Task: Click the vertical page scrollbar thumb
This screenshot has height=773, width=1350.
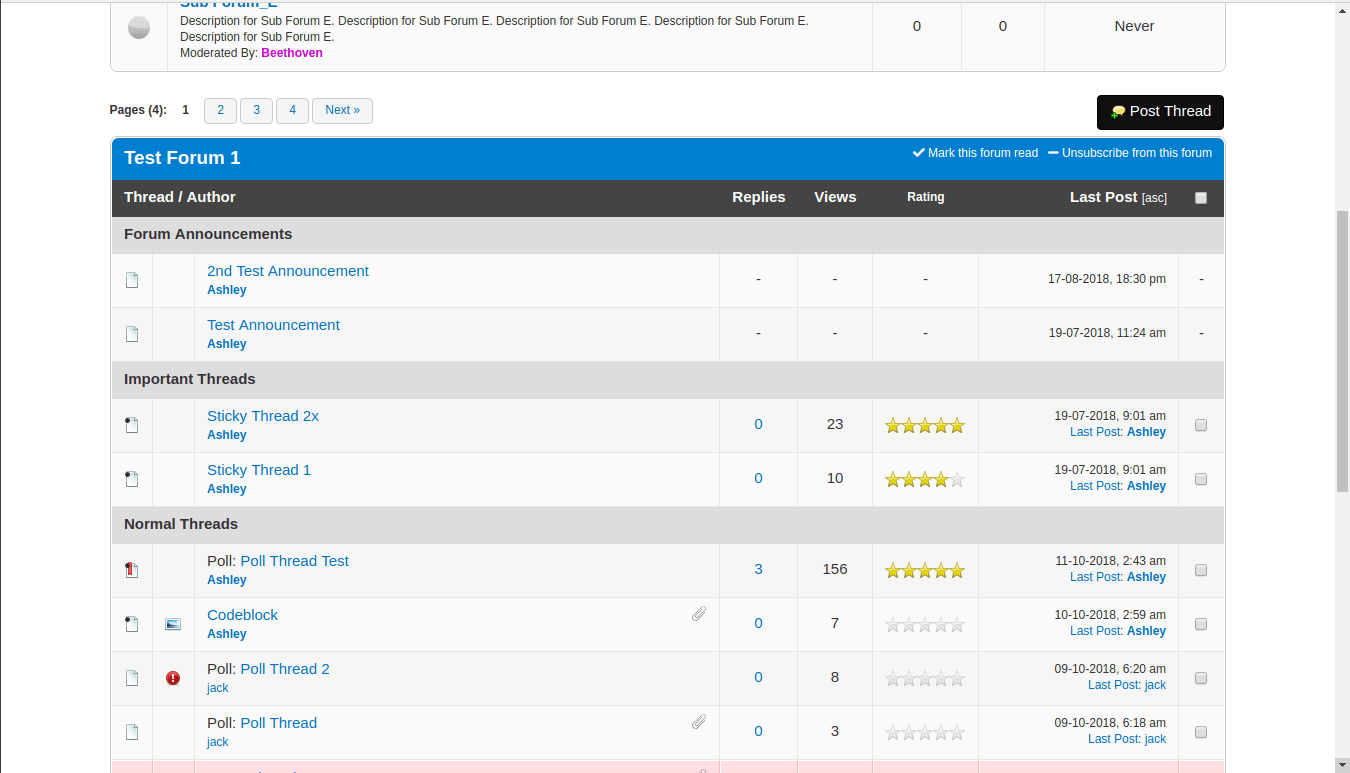Action: click(x=1342, y=350)
